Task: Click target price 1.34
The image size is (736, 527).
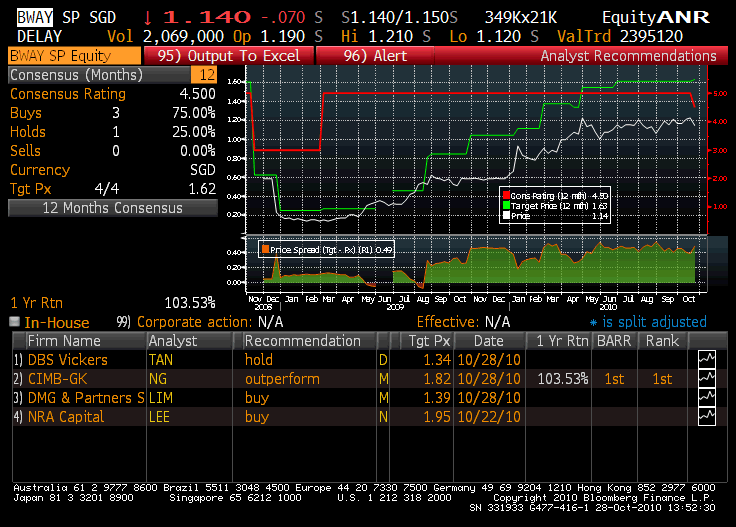Action: click(x=437, y=360)
